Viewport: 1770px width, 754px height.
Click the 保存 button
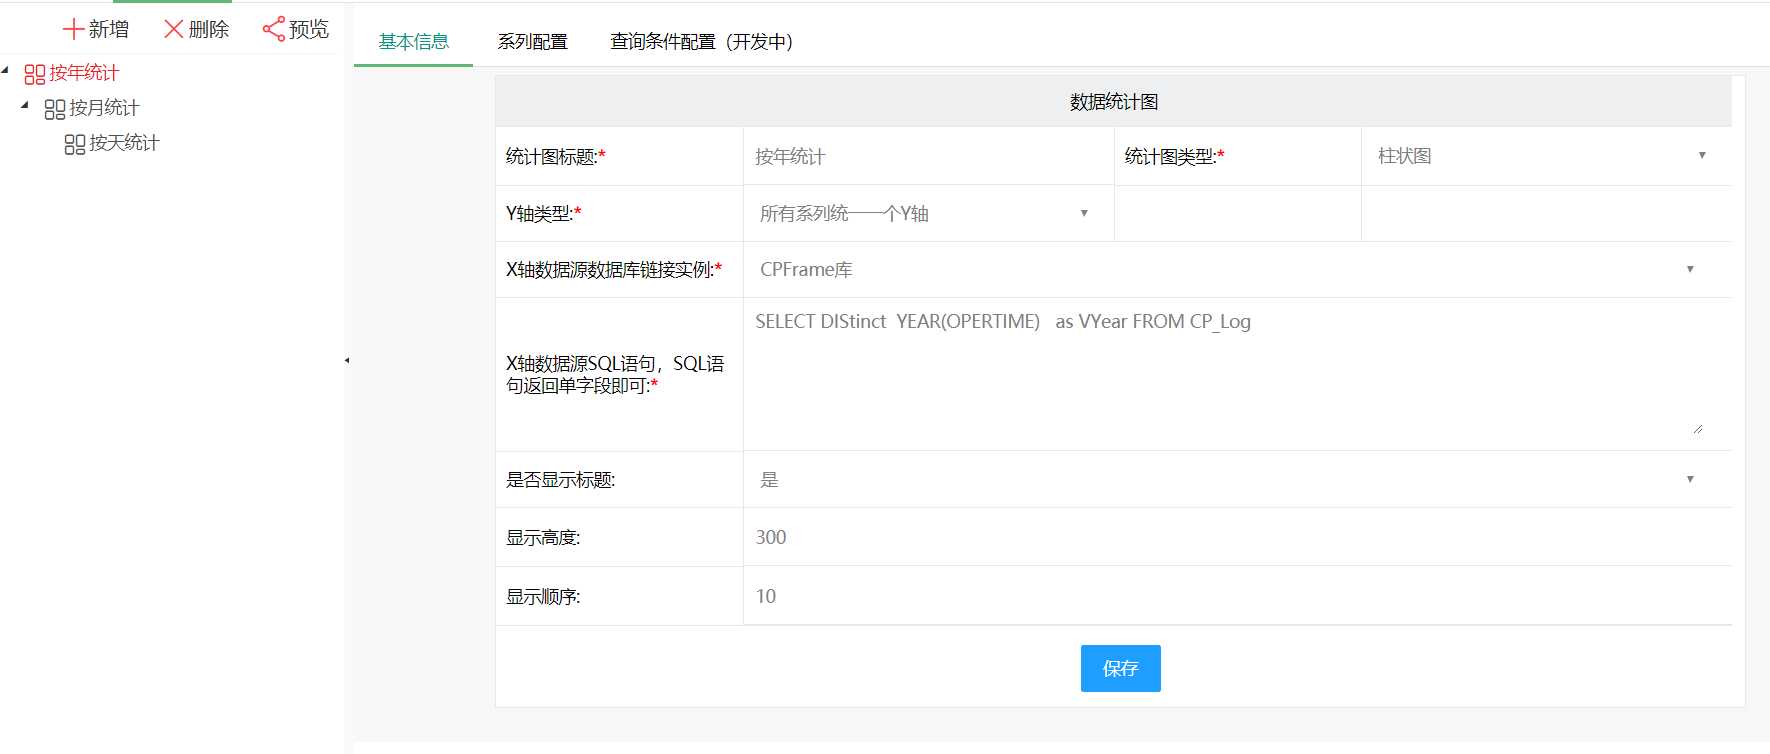click(x=1120, y=668)
